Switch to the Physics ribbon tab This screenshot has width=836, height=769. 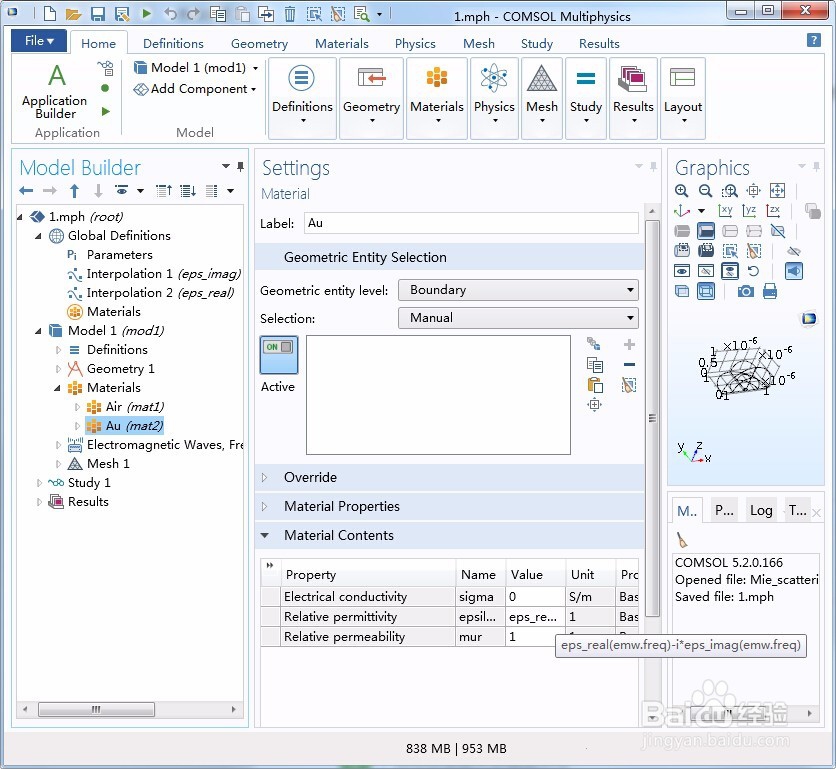coord(415,43)
